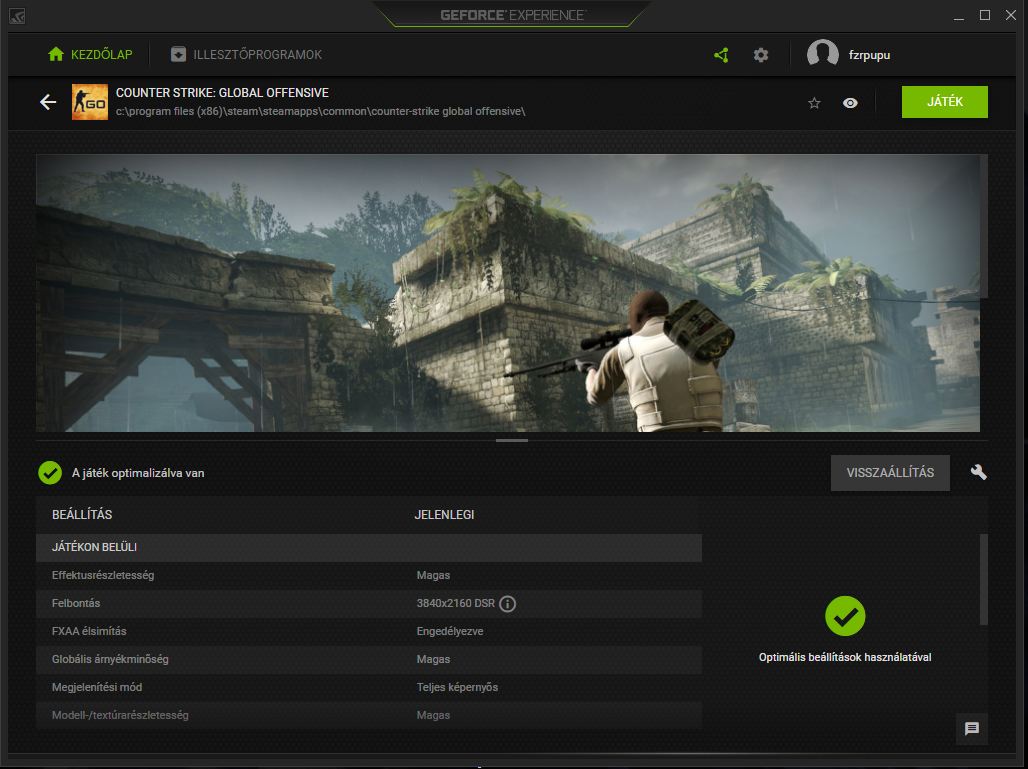Click the game install path text
Viewport: 1028px width, 769px height.
pos(321,111)
